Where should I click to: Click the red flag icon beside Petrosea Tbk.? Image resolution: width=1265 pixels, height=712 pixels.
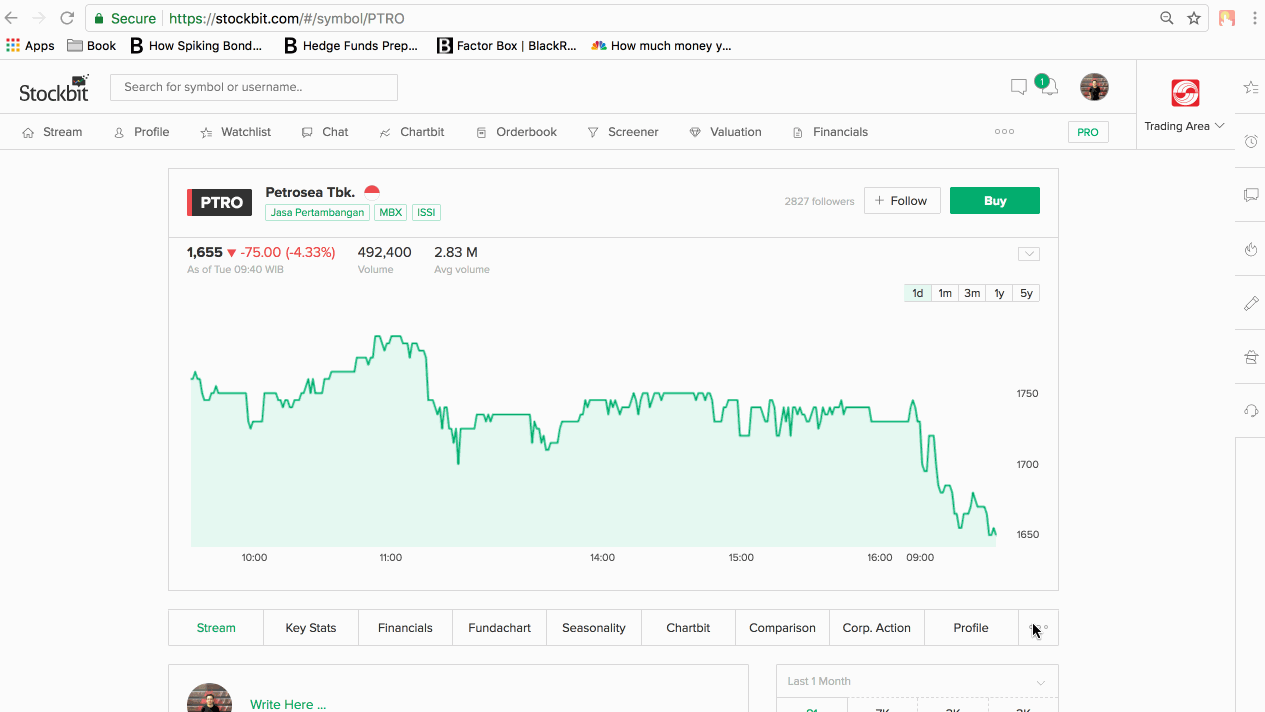(372, 190)
